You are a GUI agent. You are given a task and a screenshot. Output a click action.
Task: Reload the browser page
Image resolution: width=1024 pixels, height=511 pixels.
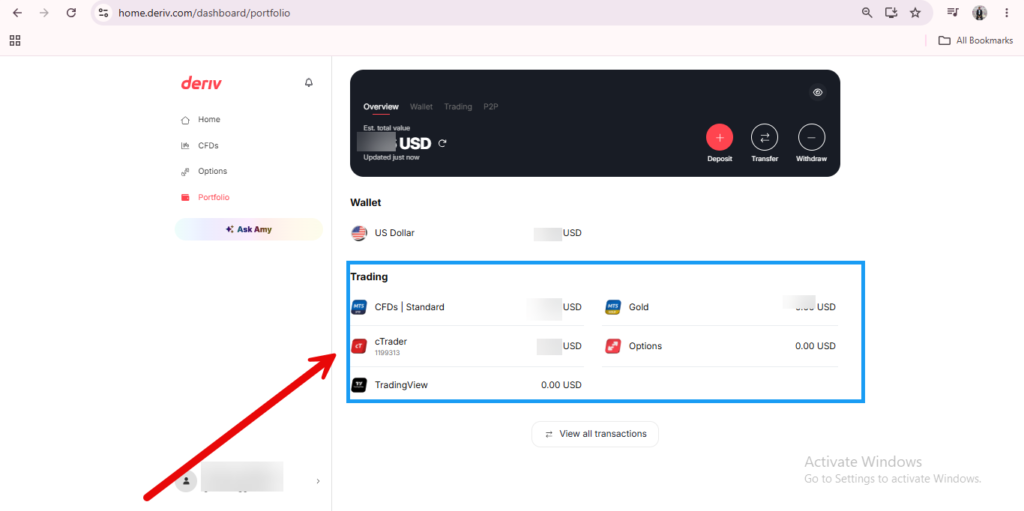[x=71, y=12]
